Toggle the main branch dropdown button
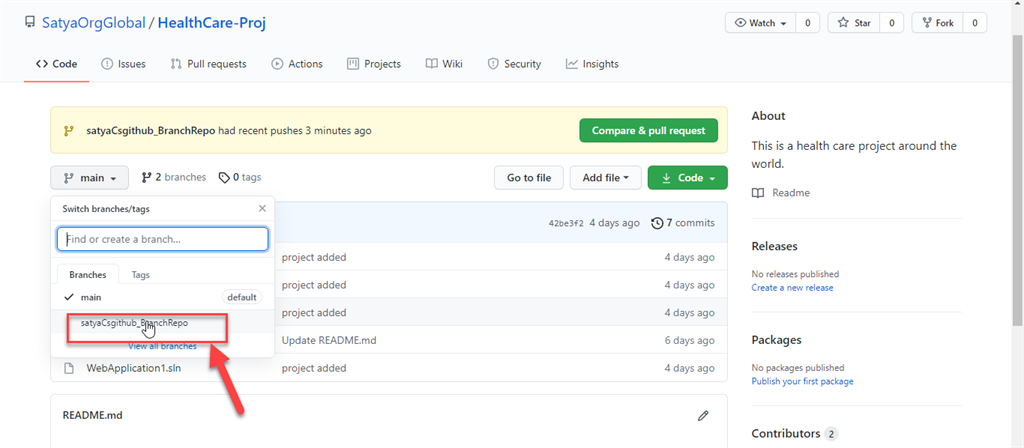Image resolution: width=1024 pixels, height=448 pixels. pyautogui.click(x=89, y=178)
